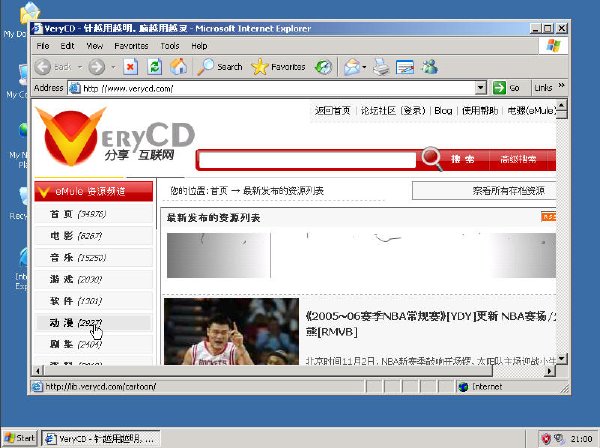Open Favorites star toolbar button
600x448 pixels.
(x=278, y=67)
